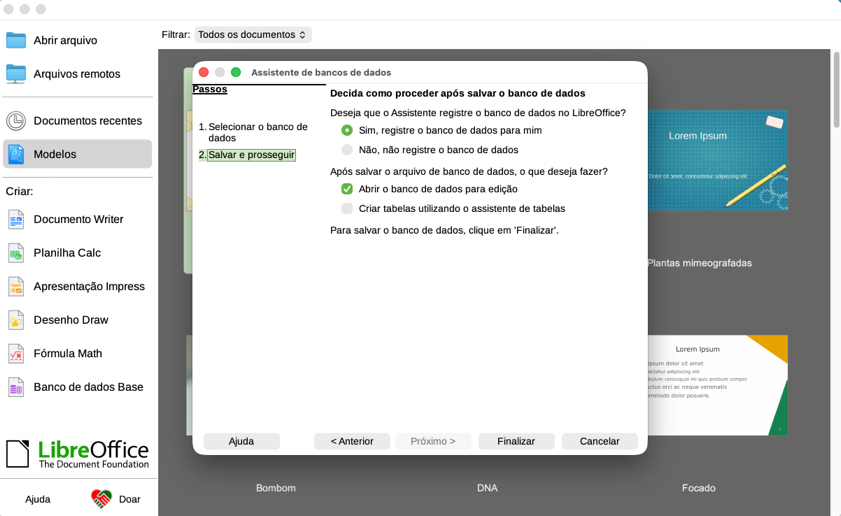The width and height of the screenshot is (841, 516).
Task: Open 'Abrir arquivo' in the sidebar
Action: (78, 40)
